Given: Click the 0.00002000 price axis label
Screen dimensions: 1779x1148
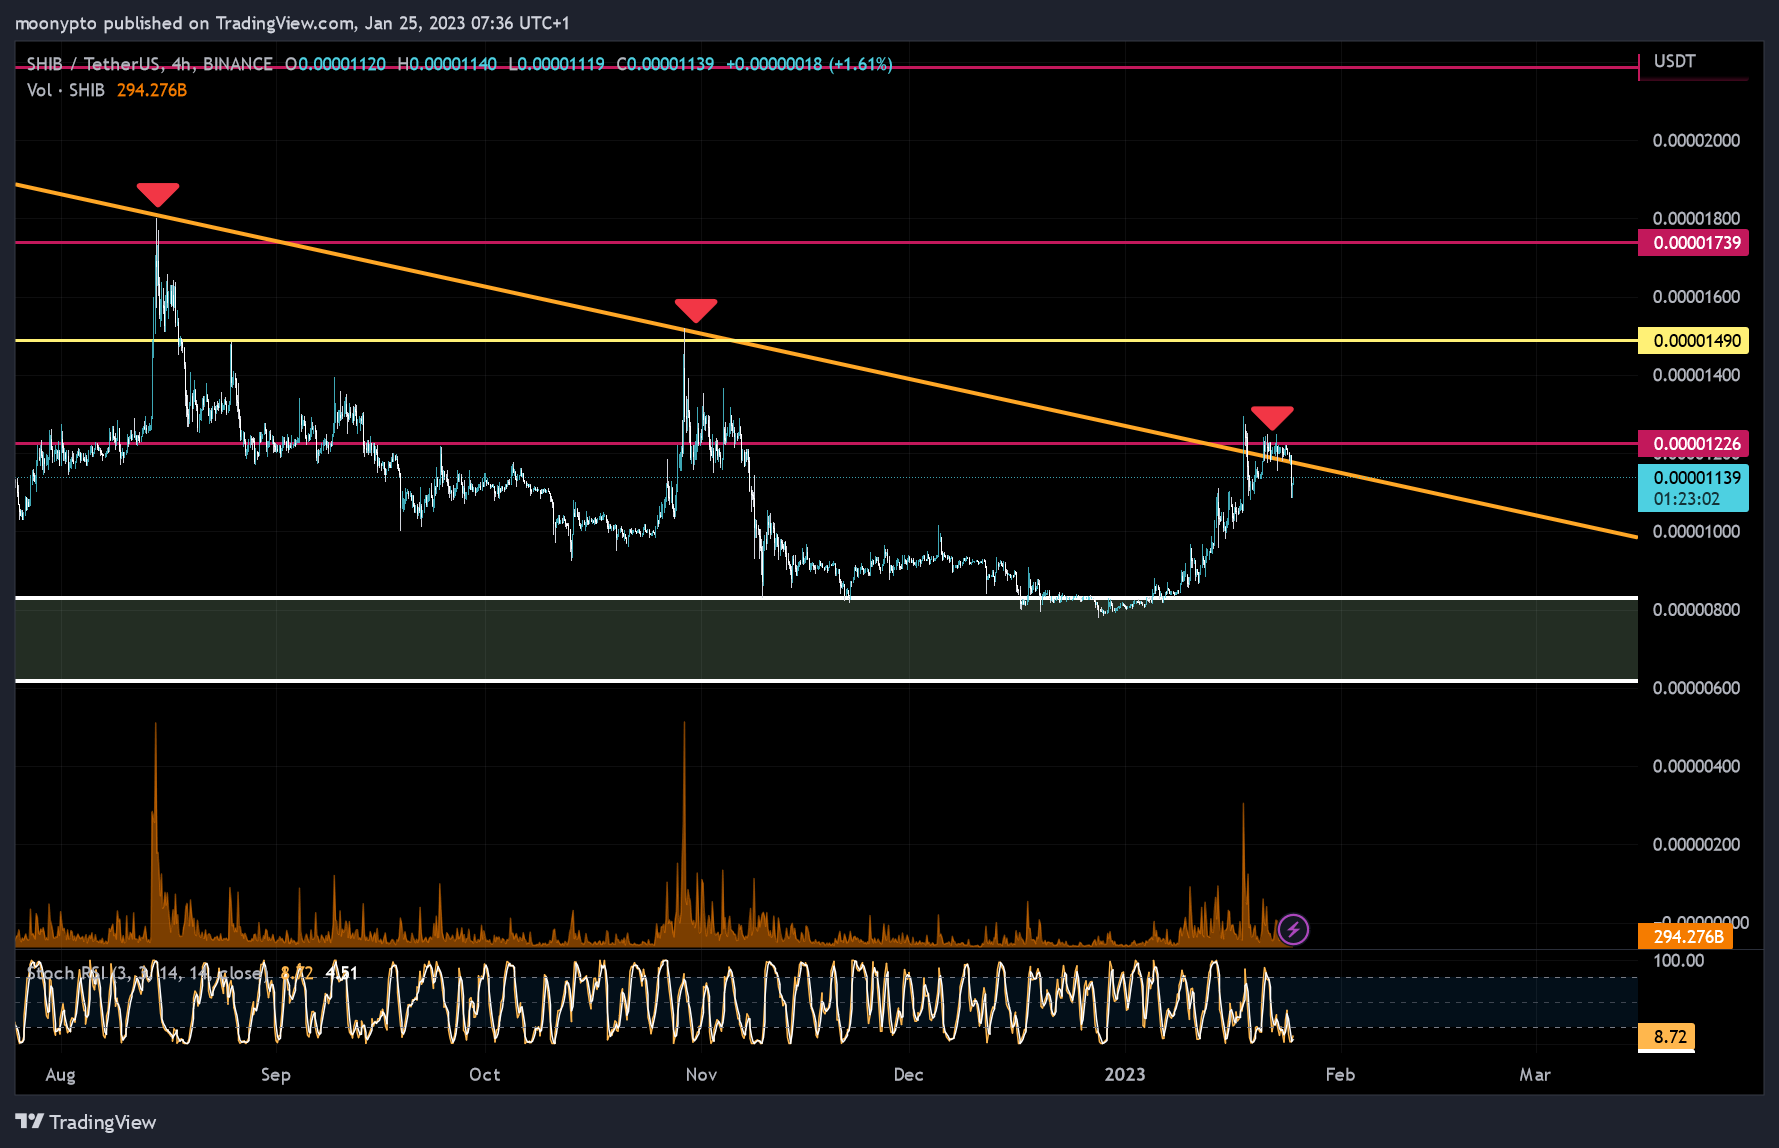Looking at the screenshot, I should [x=1696, y=141].
